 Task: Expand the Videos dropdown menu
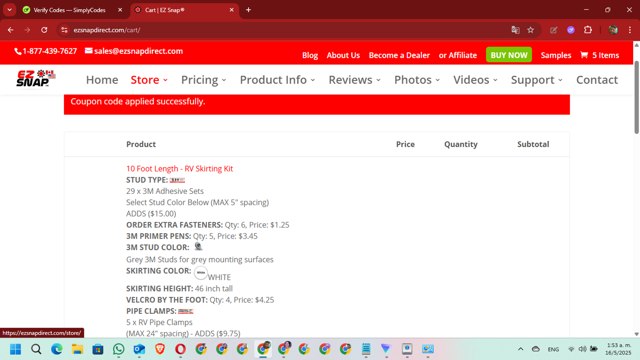point(475,80)
